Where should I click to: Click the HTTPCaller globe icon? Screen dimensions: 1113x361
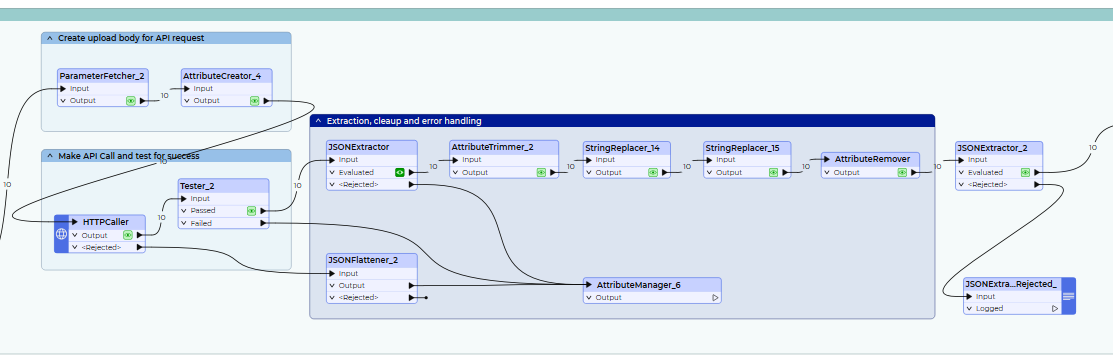coord(61,234)
